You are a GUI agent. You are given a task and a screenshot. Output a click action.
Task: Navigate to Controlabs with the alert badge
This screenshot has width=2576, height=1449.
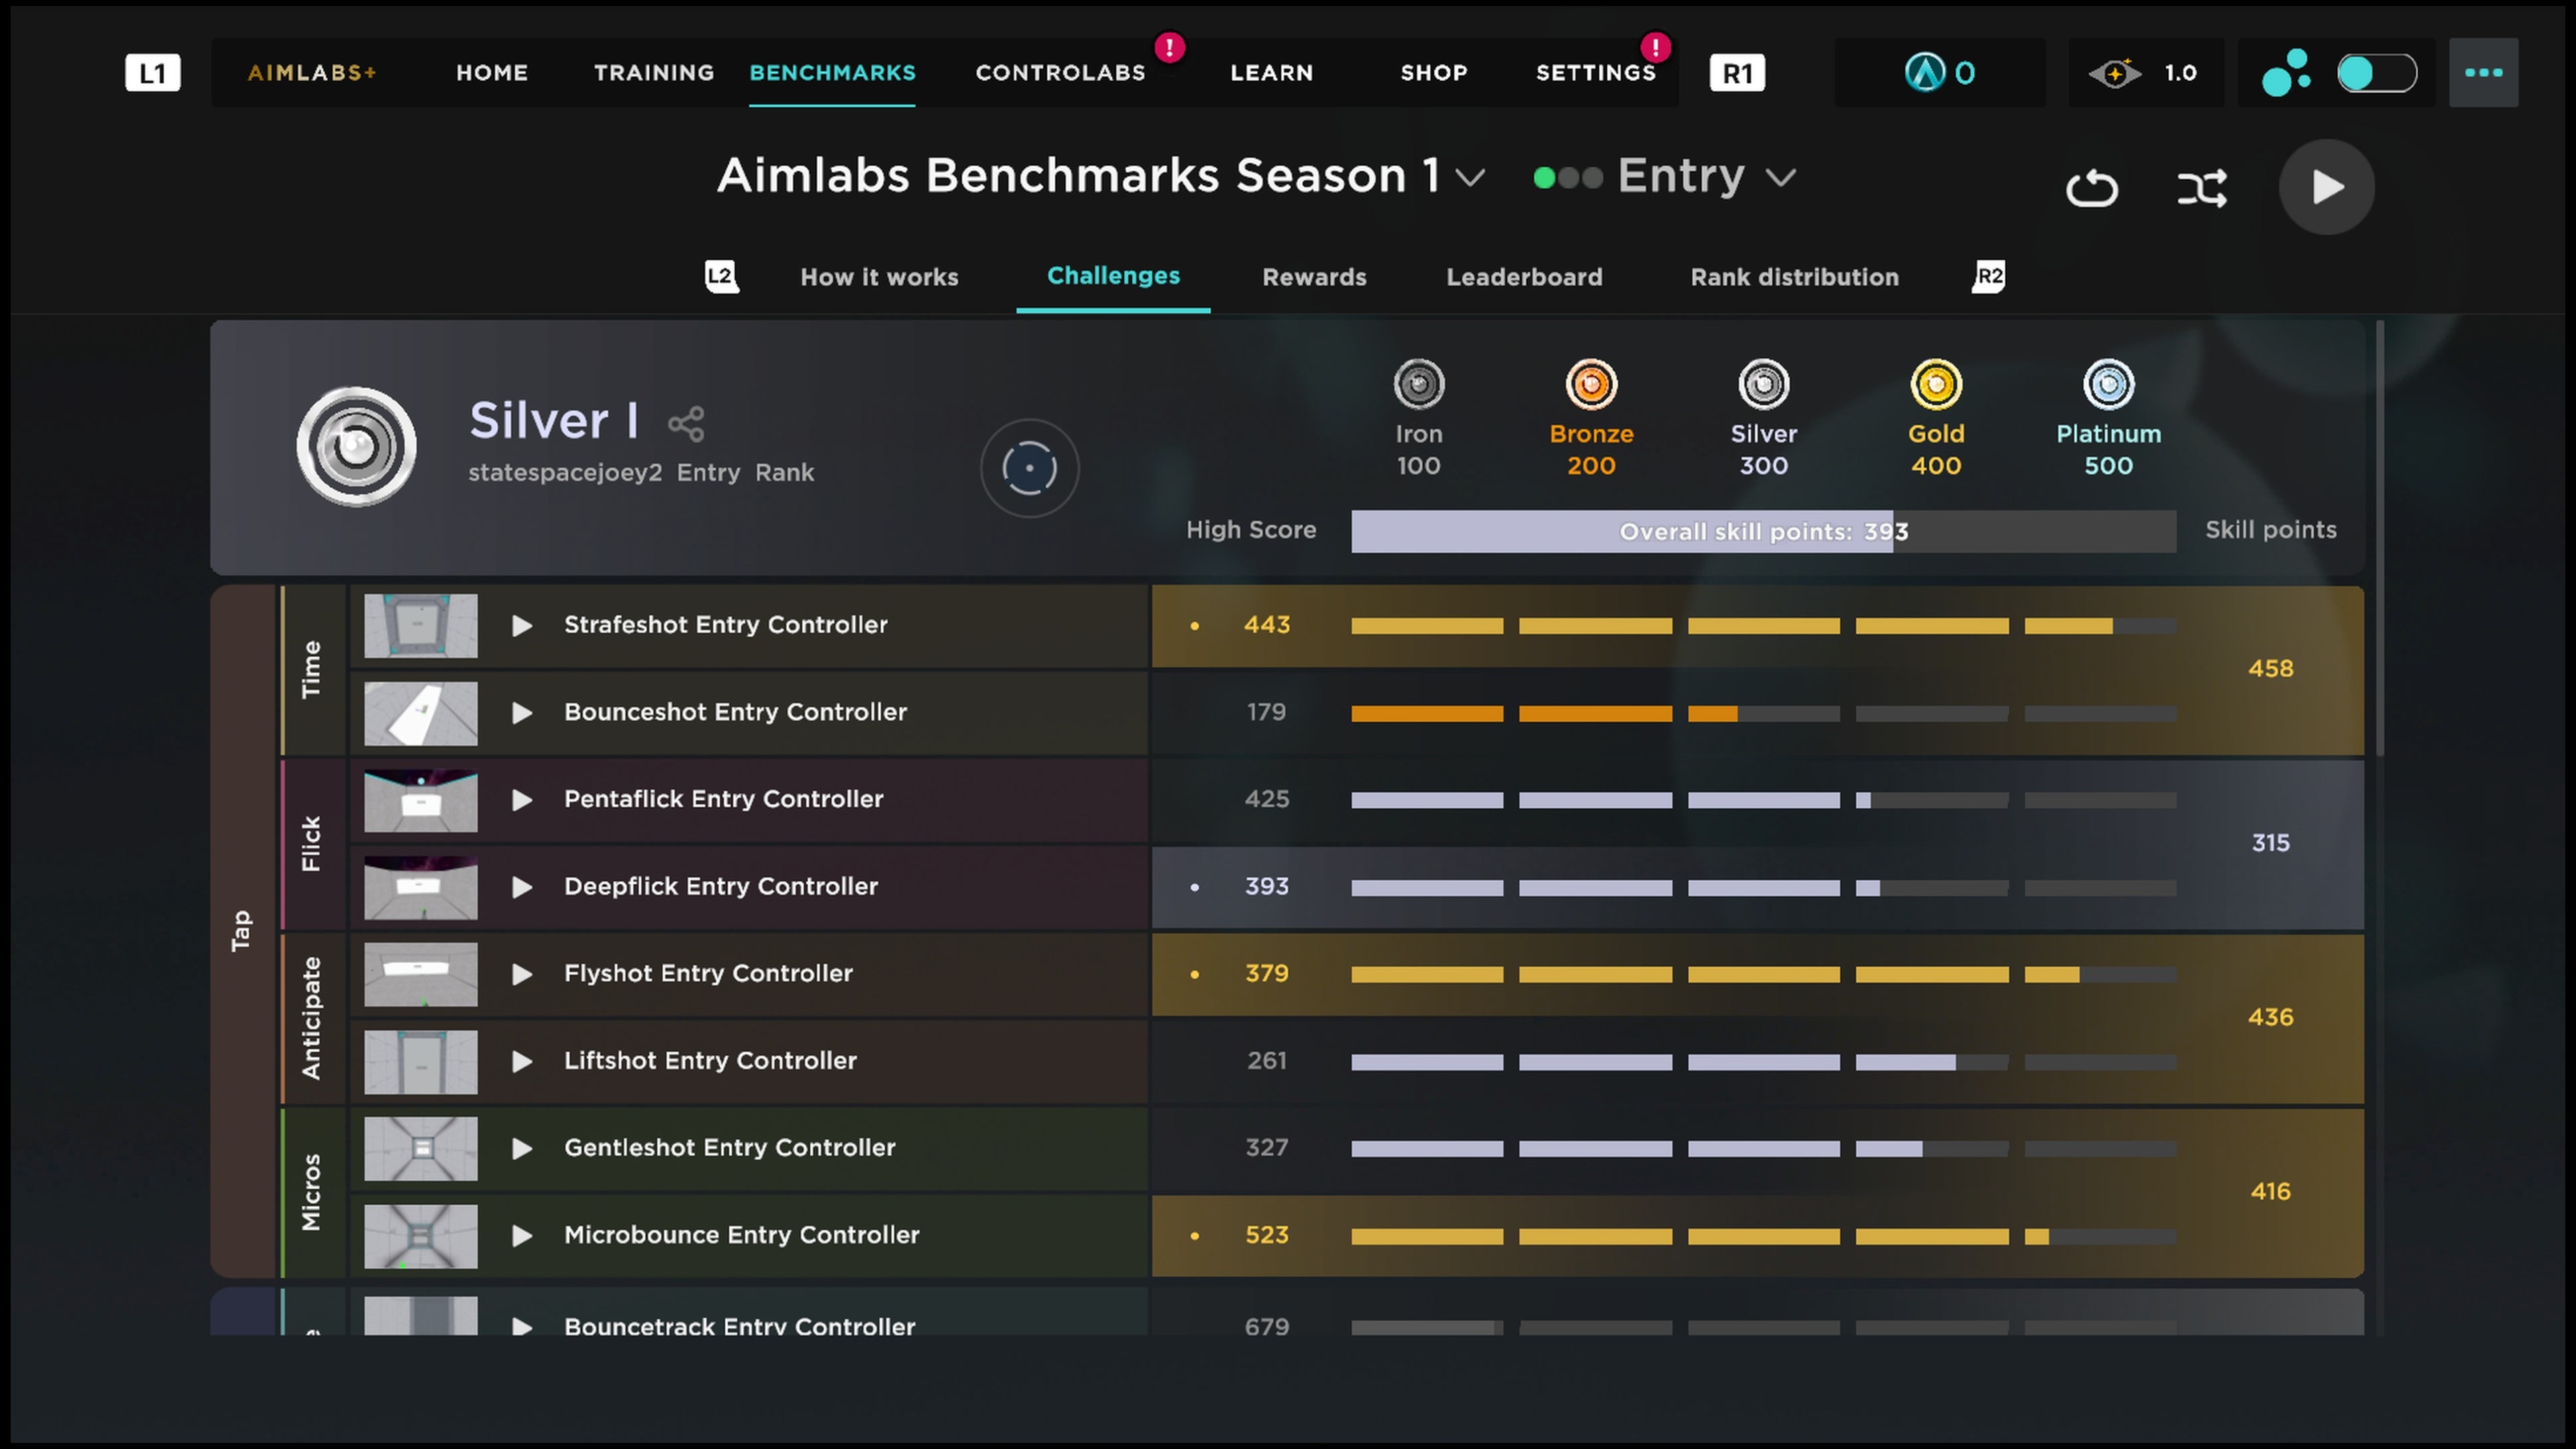tap(1060, 72)
